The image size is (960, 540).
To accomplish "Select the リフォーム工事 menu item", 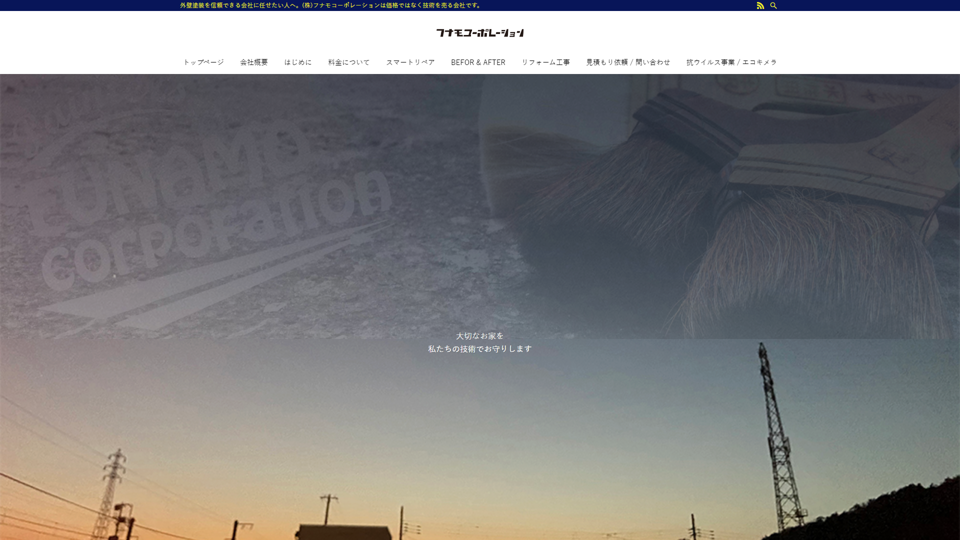I will (546, 62).
